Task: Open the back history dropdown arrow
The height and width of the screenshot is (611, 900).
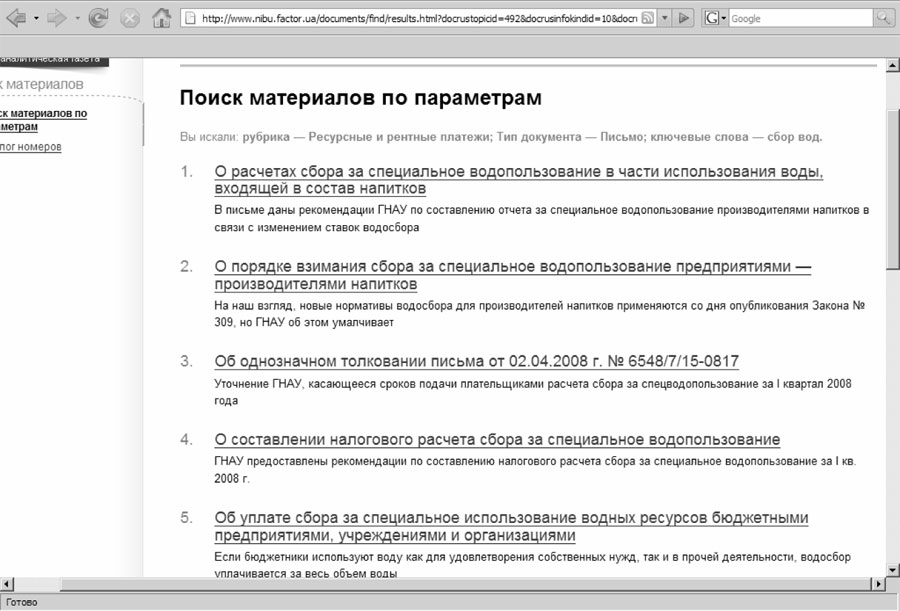Action: (36, 18)
